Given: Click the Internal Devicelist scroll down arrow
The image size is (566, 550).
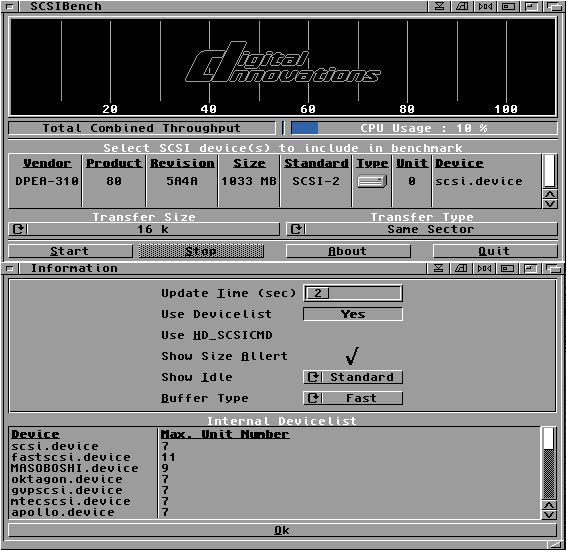Looking at the screenshot, I should coord(549,514).
